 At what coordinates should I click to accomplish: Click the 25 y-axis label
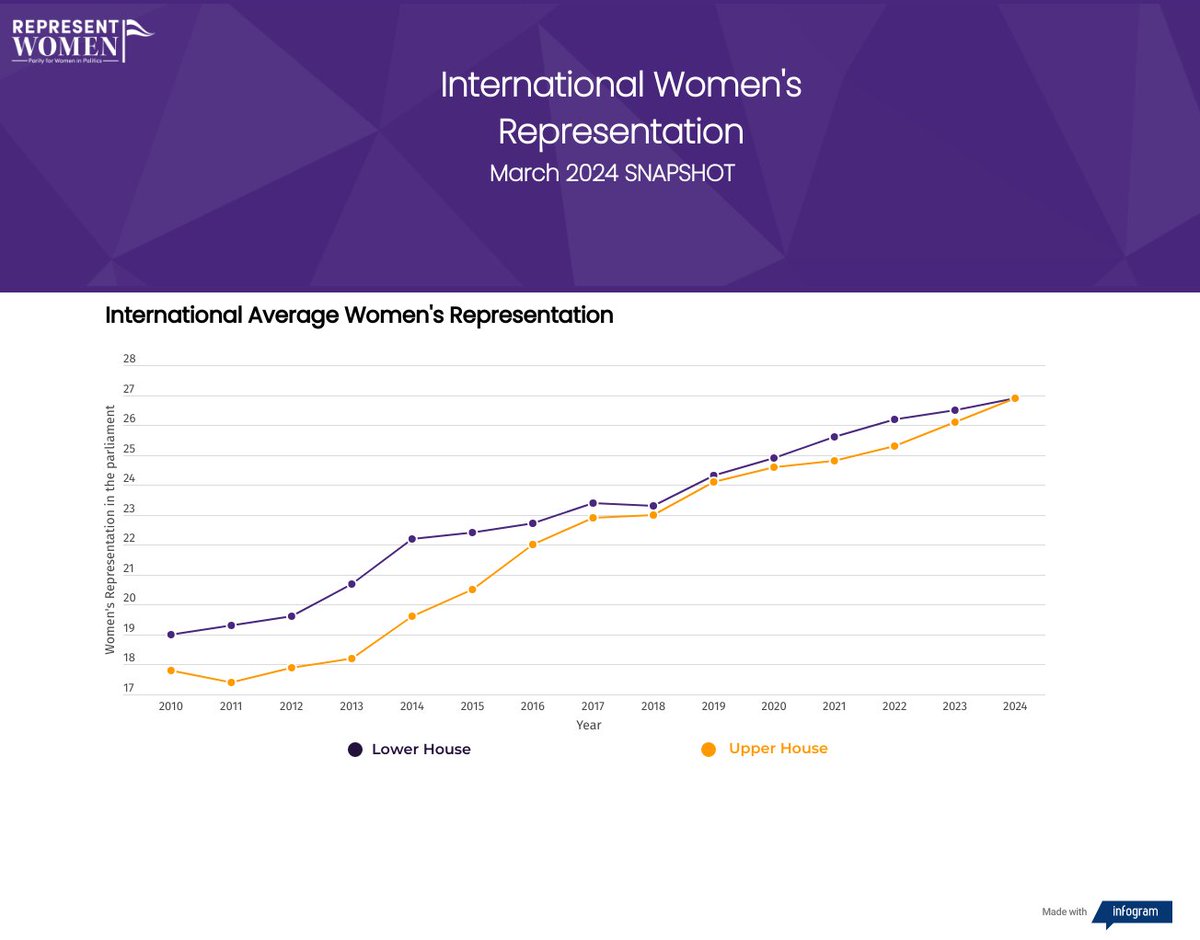point(129,449)
